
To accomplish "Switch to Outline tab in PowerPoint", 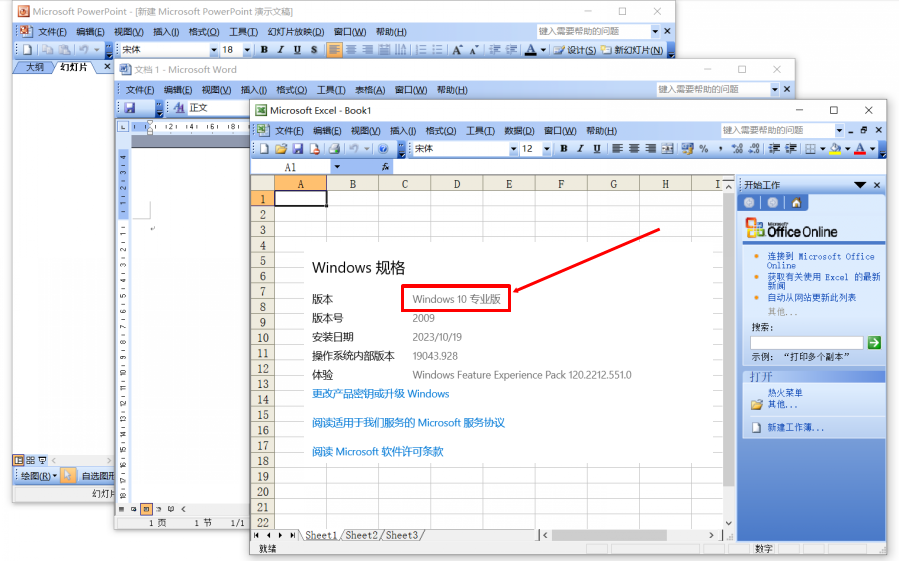I will [35, 67].
